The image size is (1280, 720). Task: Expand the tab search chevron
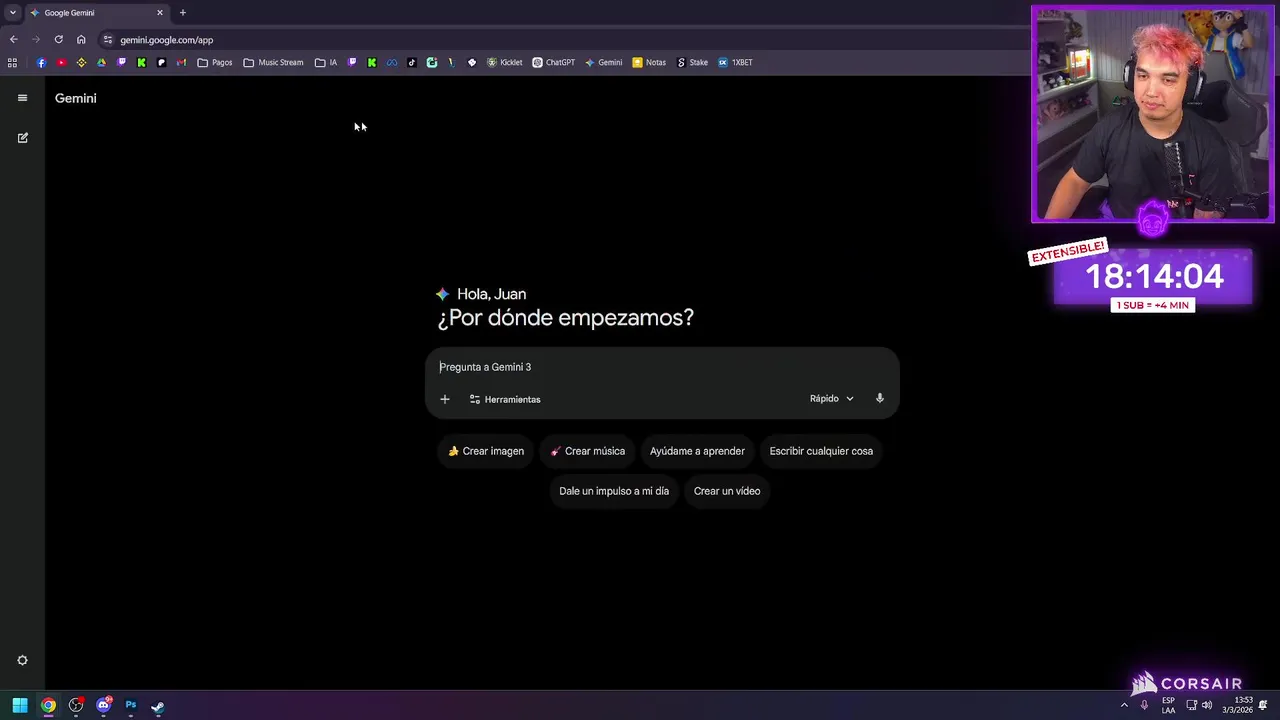point(13,13)
